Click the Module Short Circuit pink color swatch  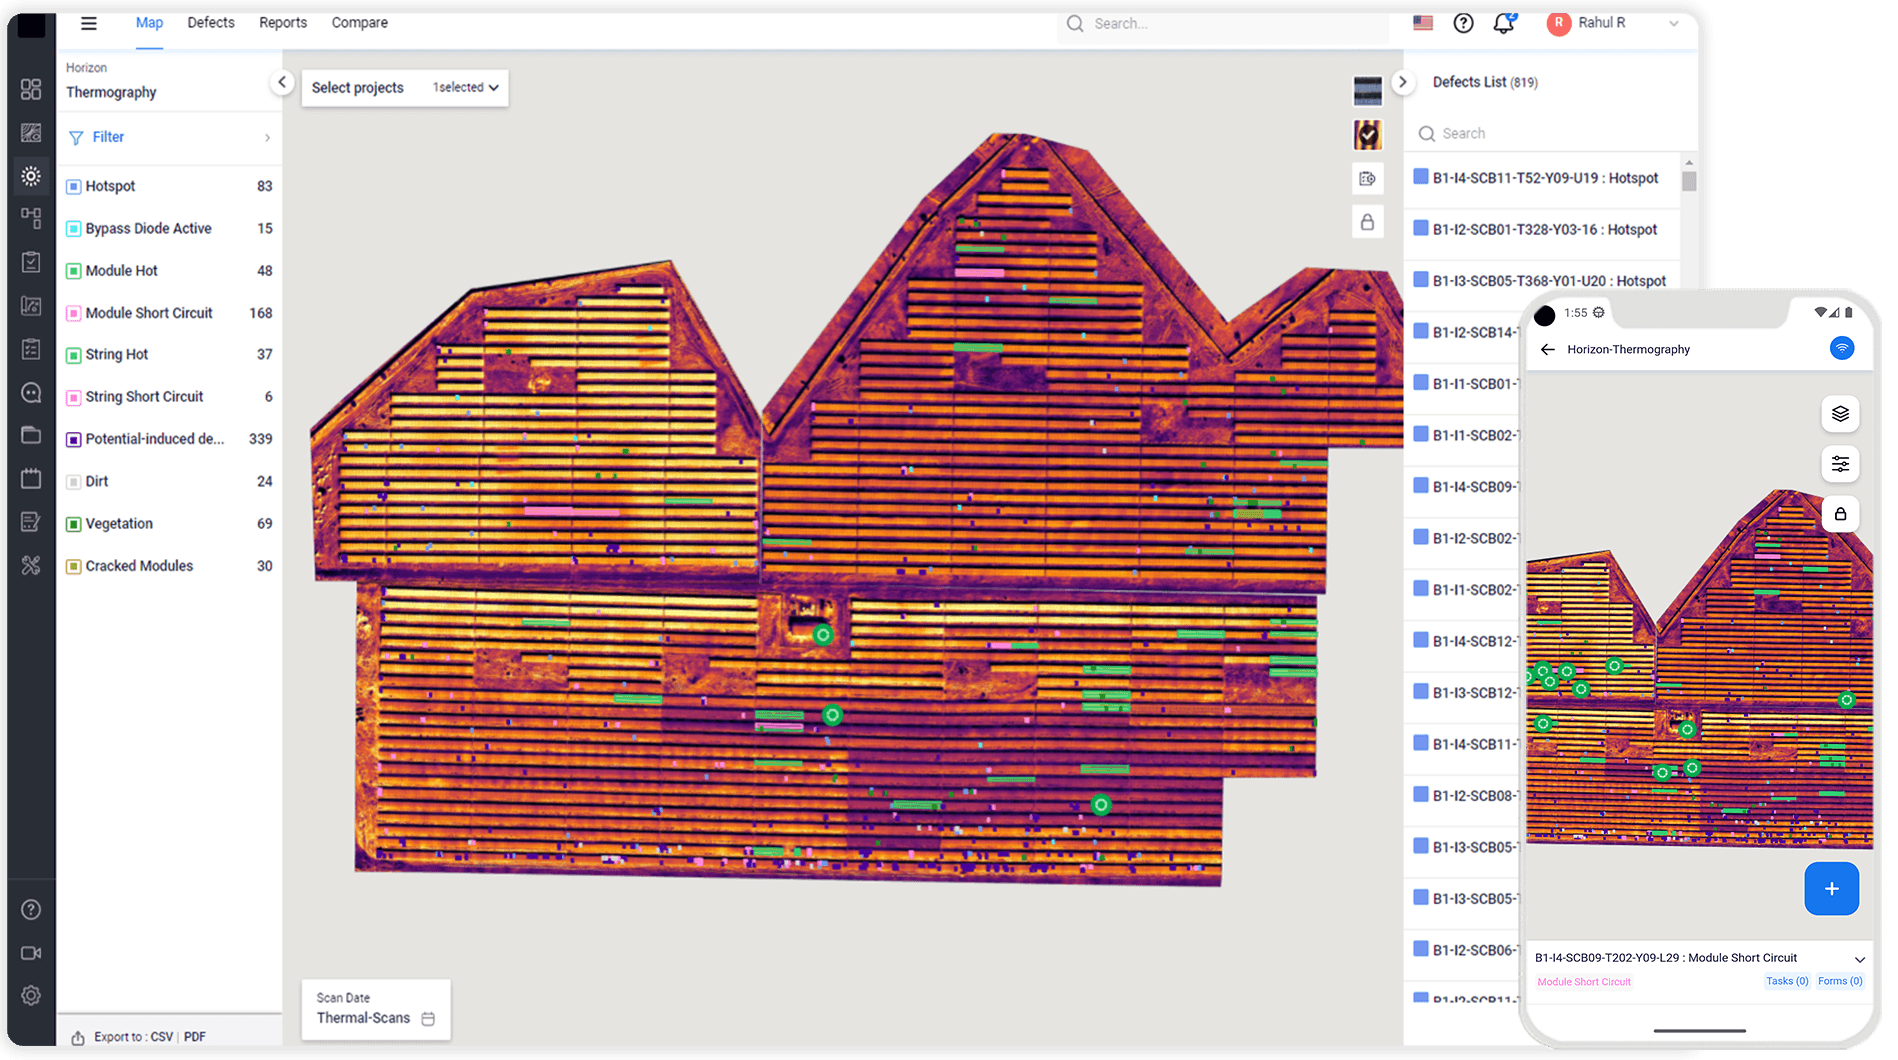pyautogui.click(x=72, y=313)
